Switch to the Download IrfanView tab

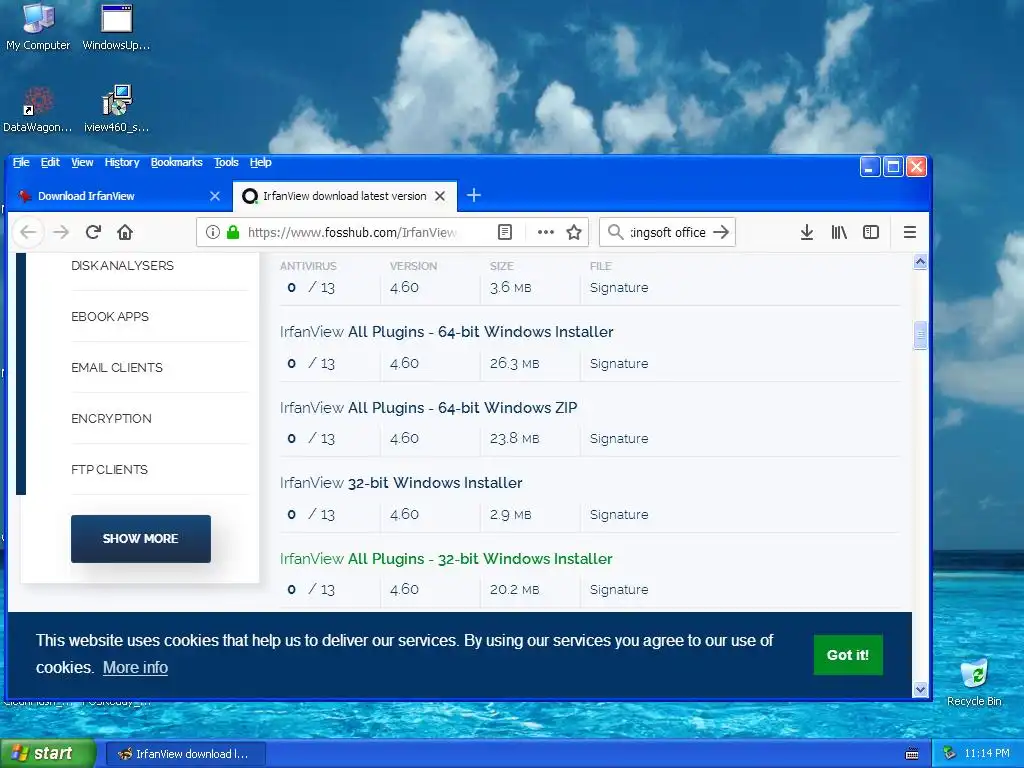click(119, 196)
